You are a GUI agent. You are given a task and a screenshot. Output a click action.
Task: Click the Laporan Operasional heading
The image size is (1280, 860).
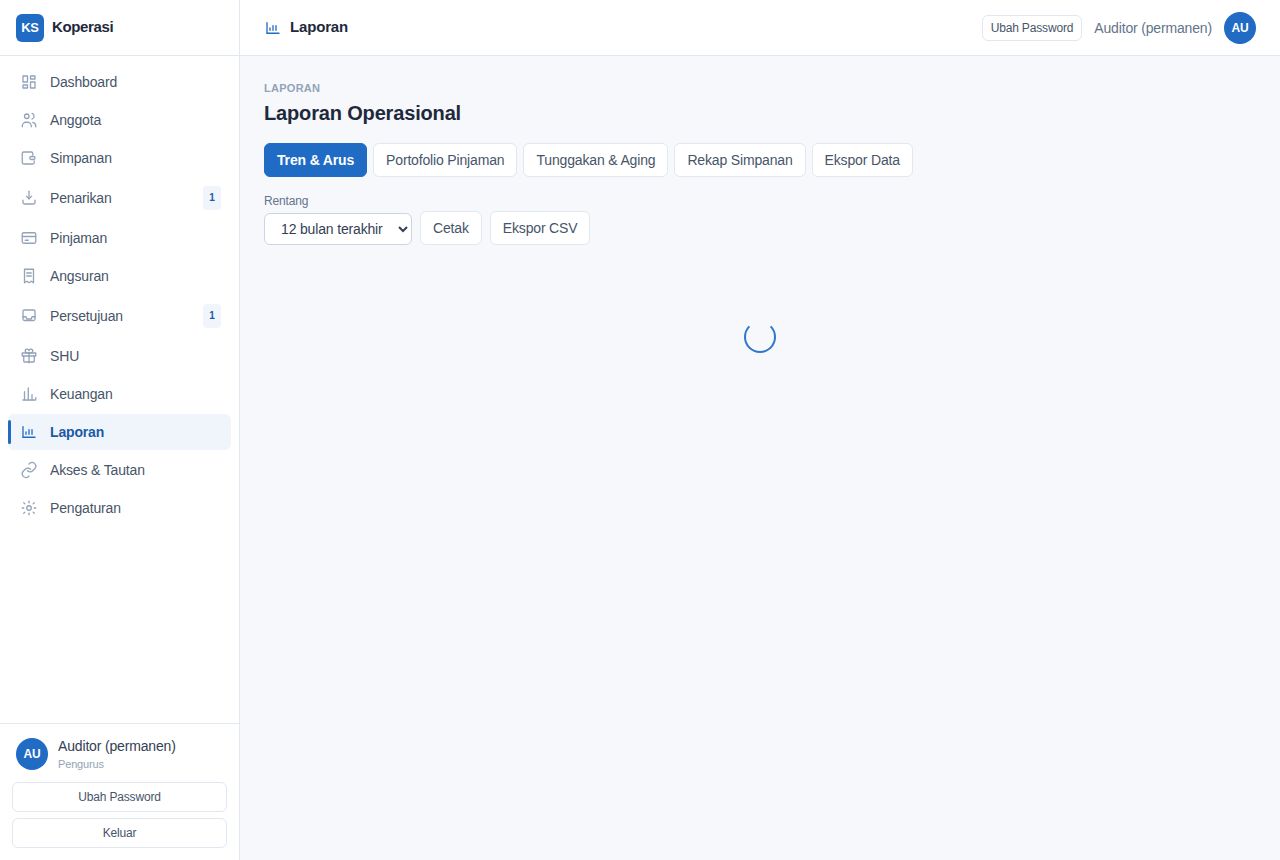(x=362, y=113)
